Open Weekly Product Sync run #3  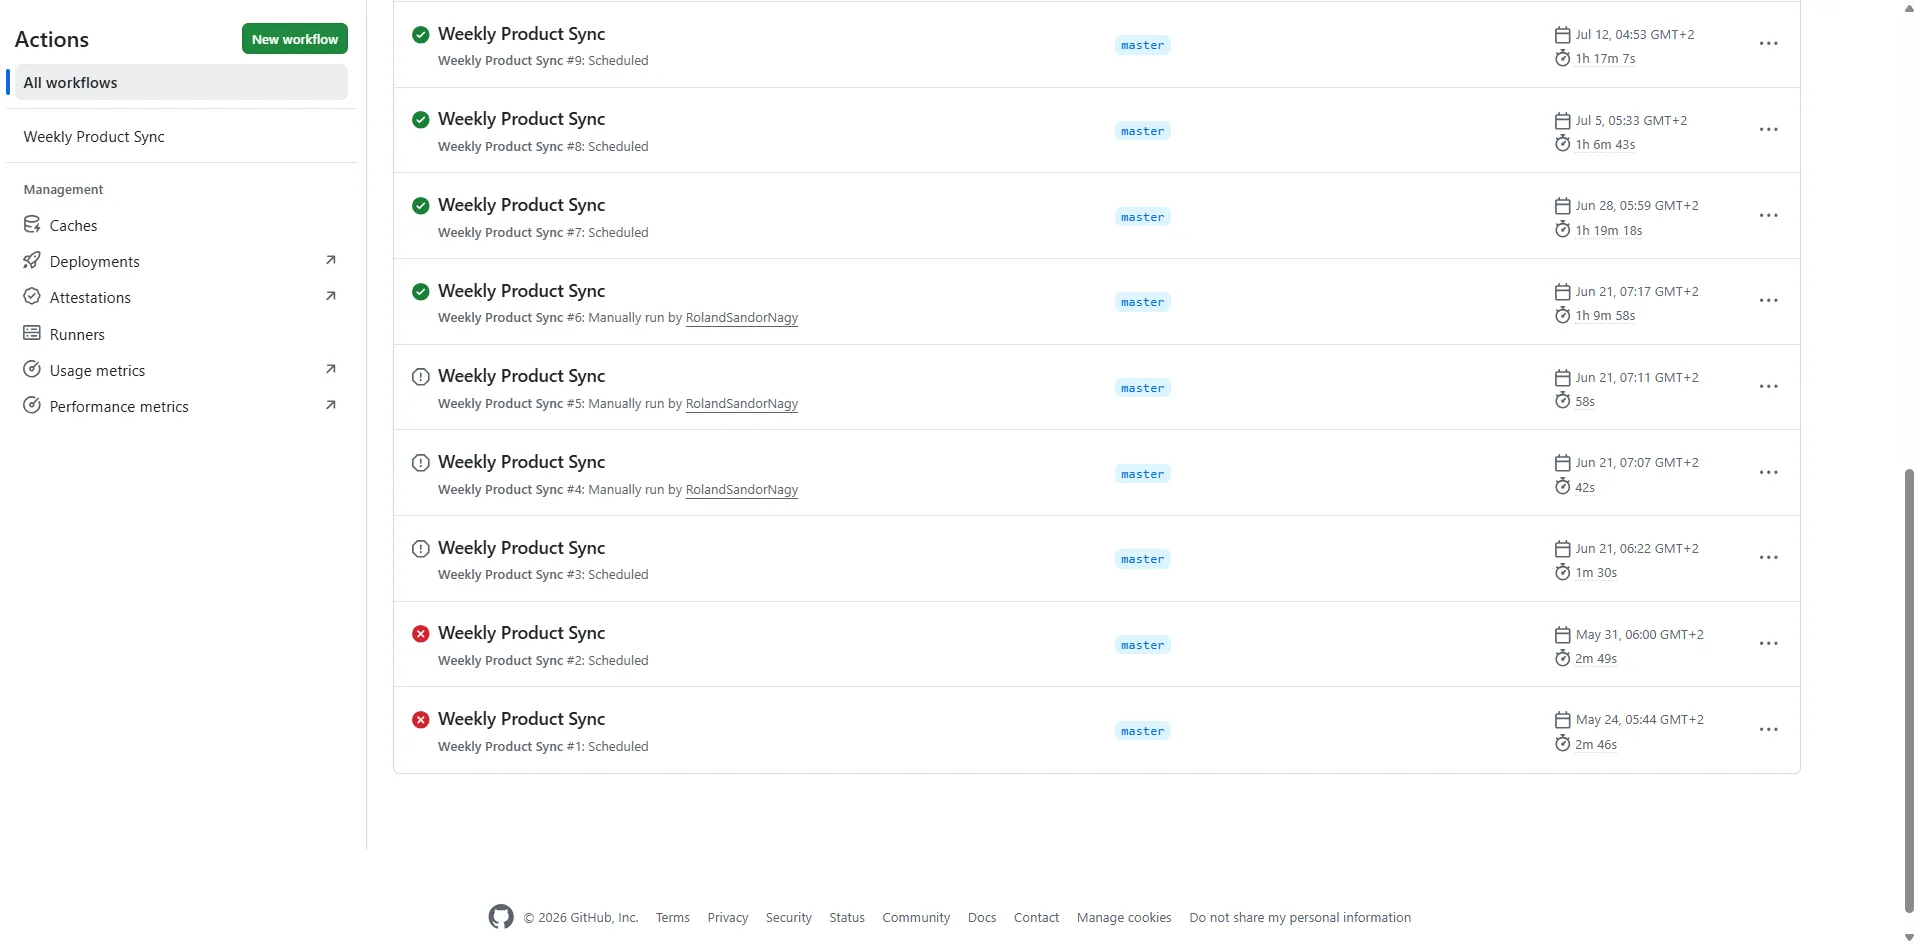pyautogui.click(x=521, y=548)
